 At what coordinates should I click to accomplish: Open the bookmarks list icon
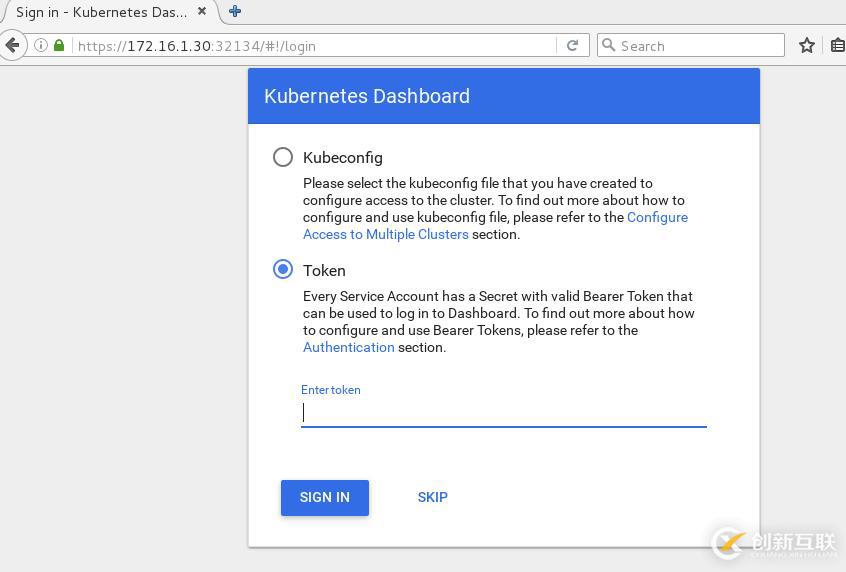[x=838, y=45]
